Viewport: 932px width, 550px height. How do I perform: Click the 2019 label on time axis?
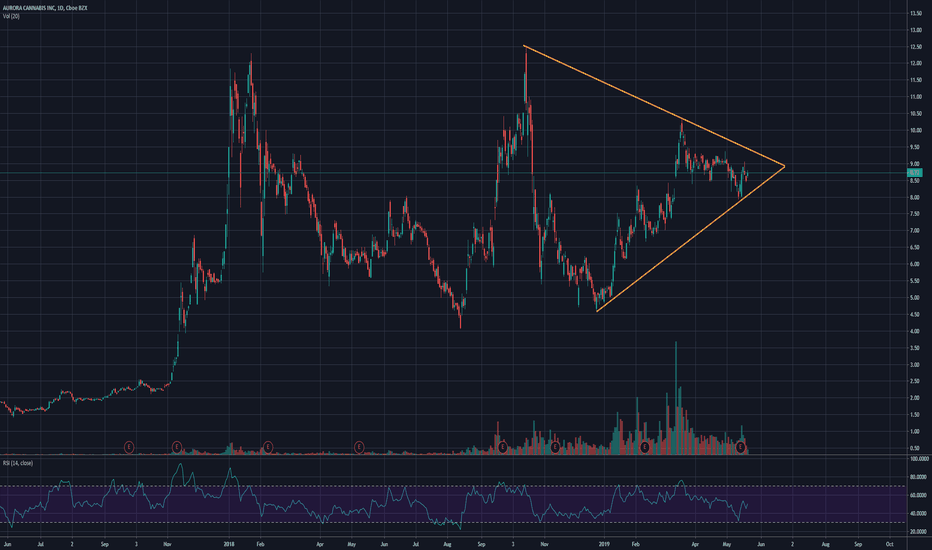(604, 544)
